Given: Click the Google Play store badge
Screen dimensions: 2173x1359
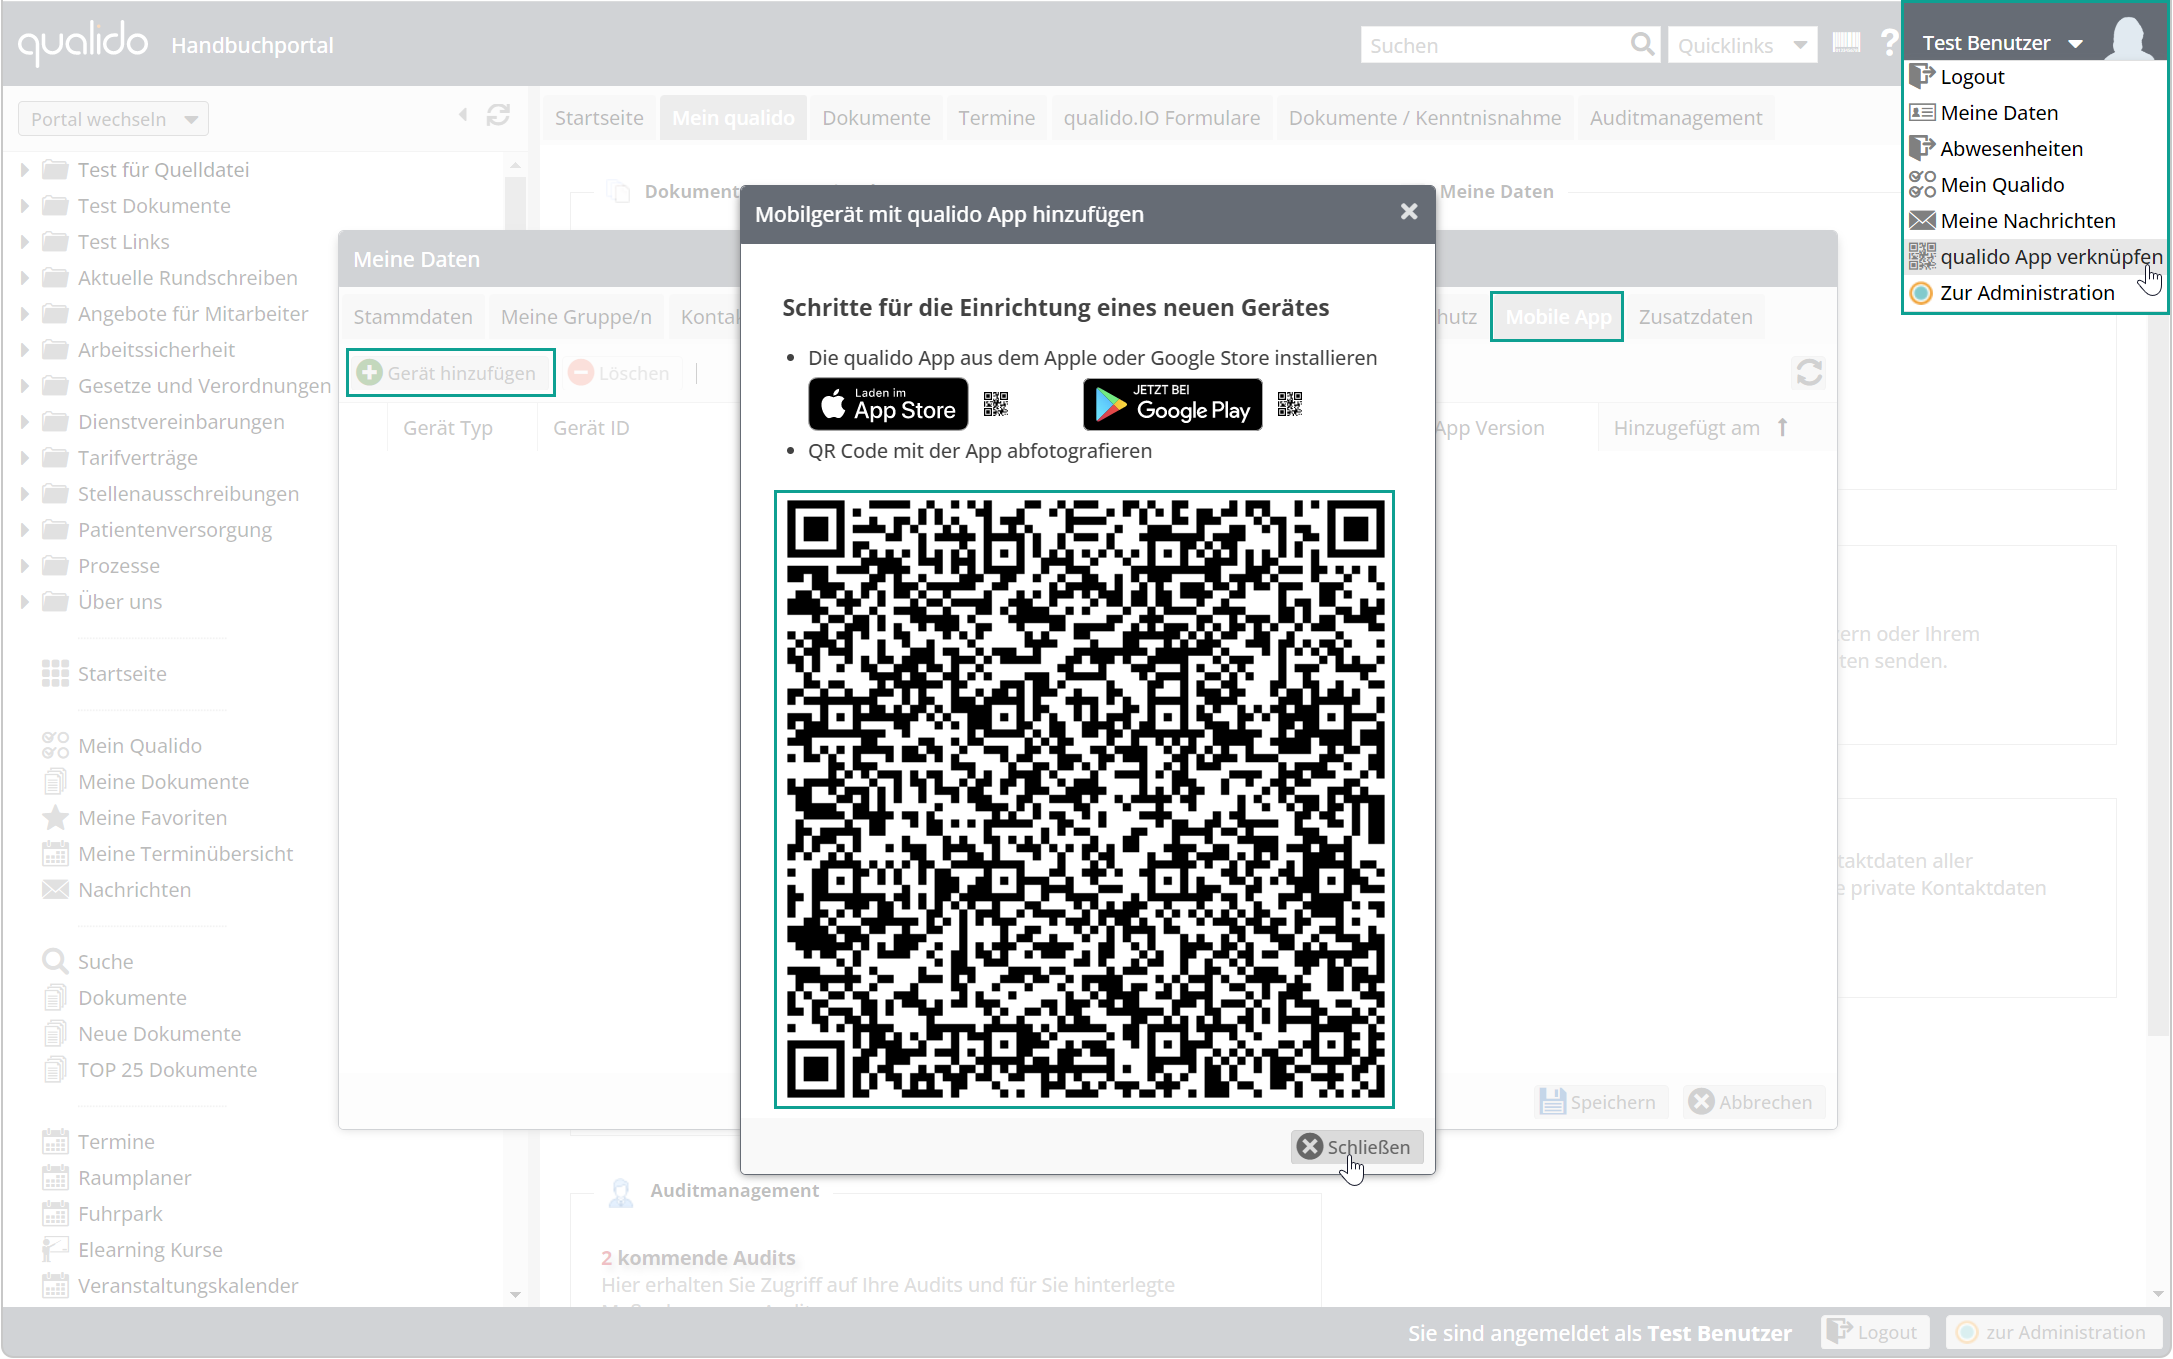Looking at the screenshot, I should pos(1172,404).
